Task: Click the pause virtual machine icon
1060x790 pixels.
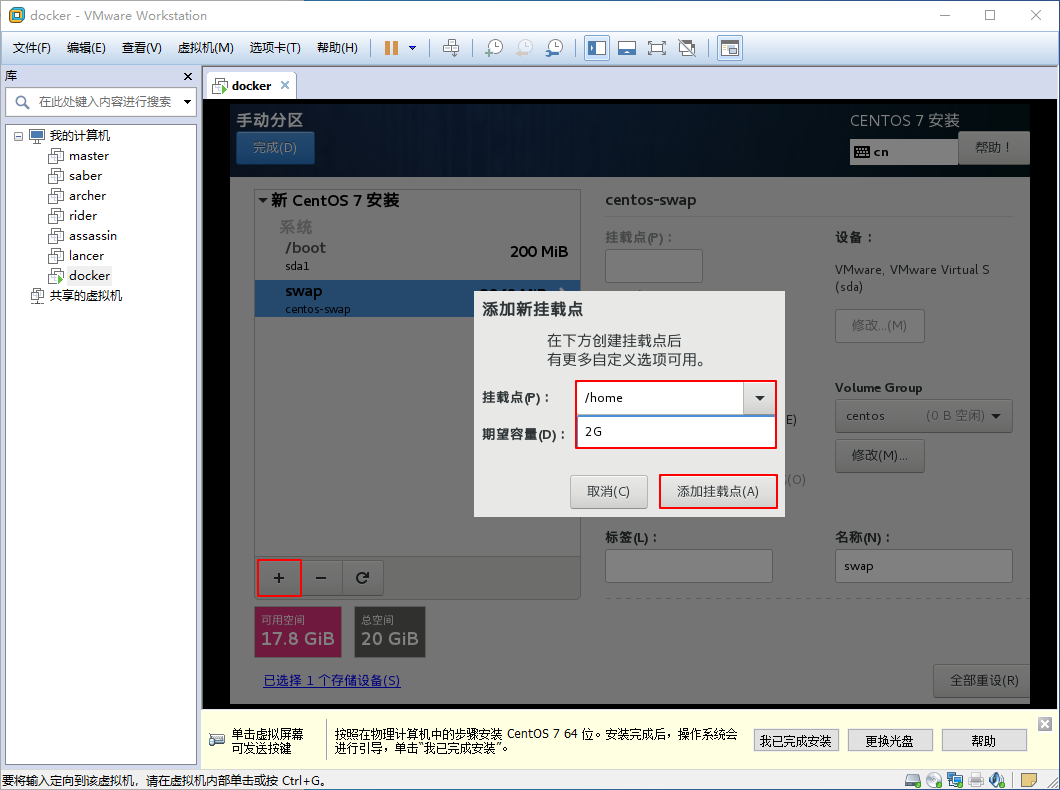Action: click(x=391, y=48)
